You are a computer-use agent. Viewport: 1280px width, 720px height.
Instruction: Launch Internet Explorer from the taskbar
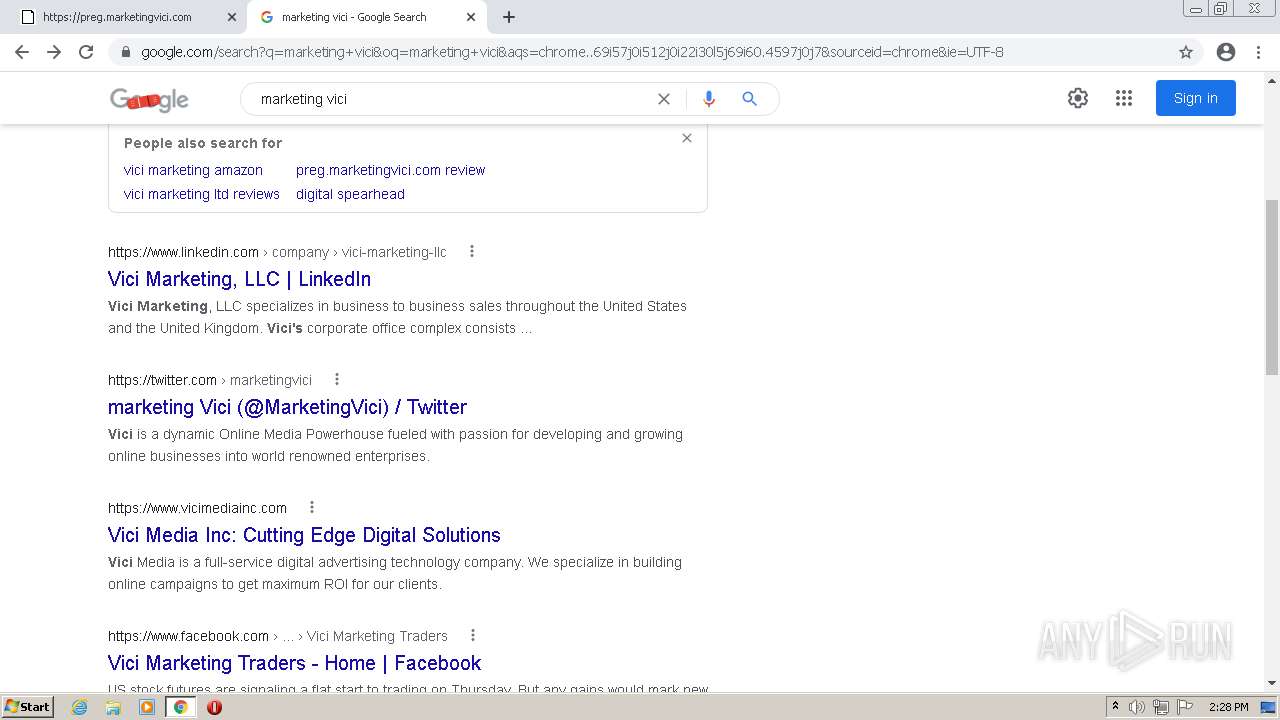(80, 707)
